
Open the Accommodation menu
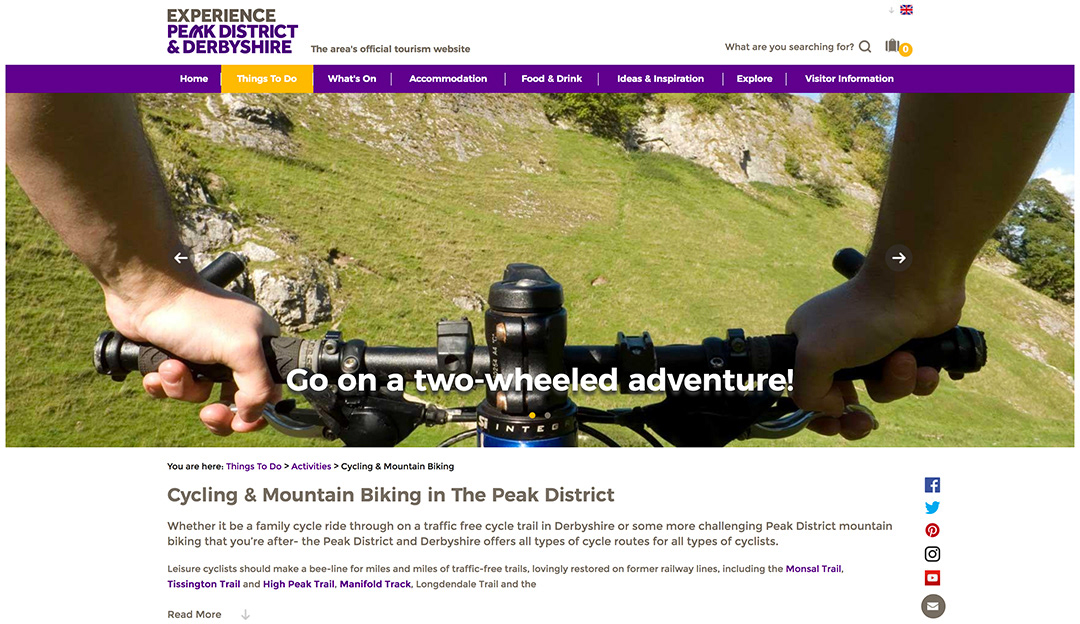coord(448,79)
